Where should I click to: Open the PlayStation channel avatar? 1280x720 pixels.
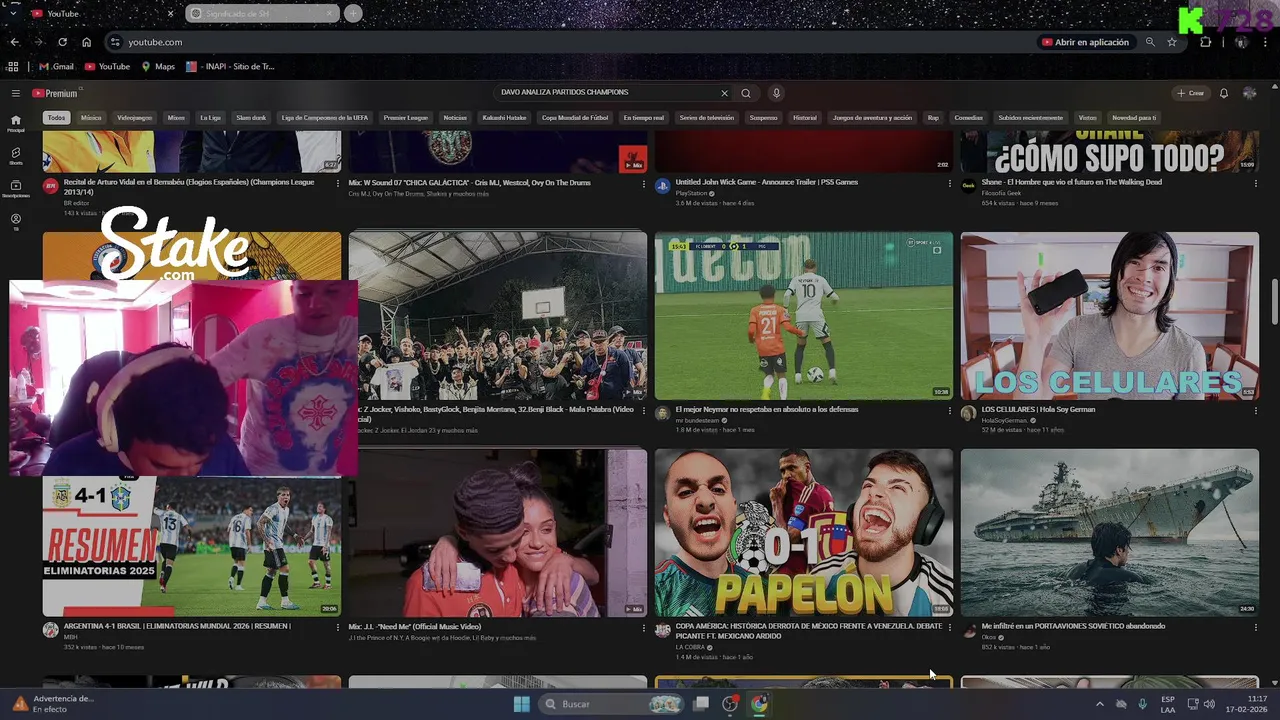click(662, 186)
